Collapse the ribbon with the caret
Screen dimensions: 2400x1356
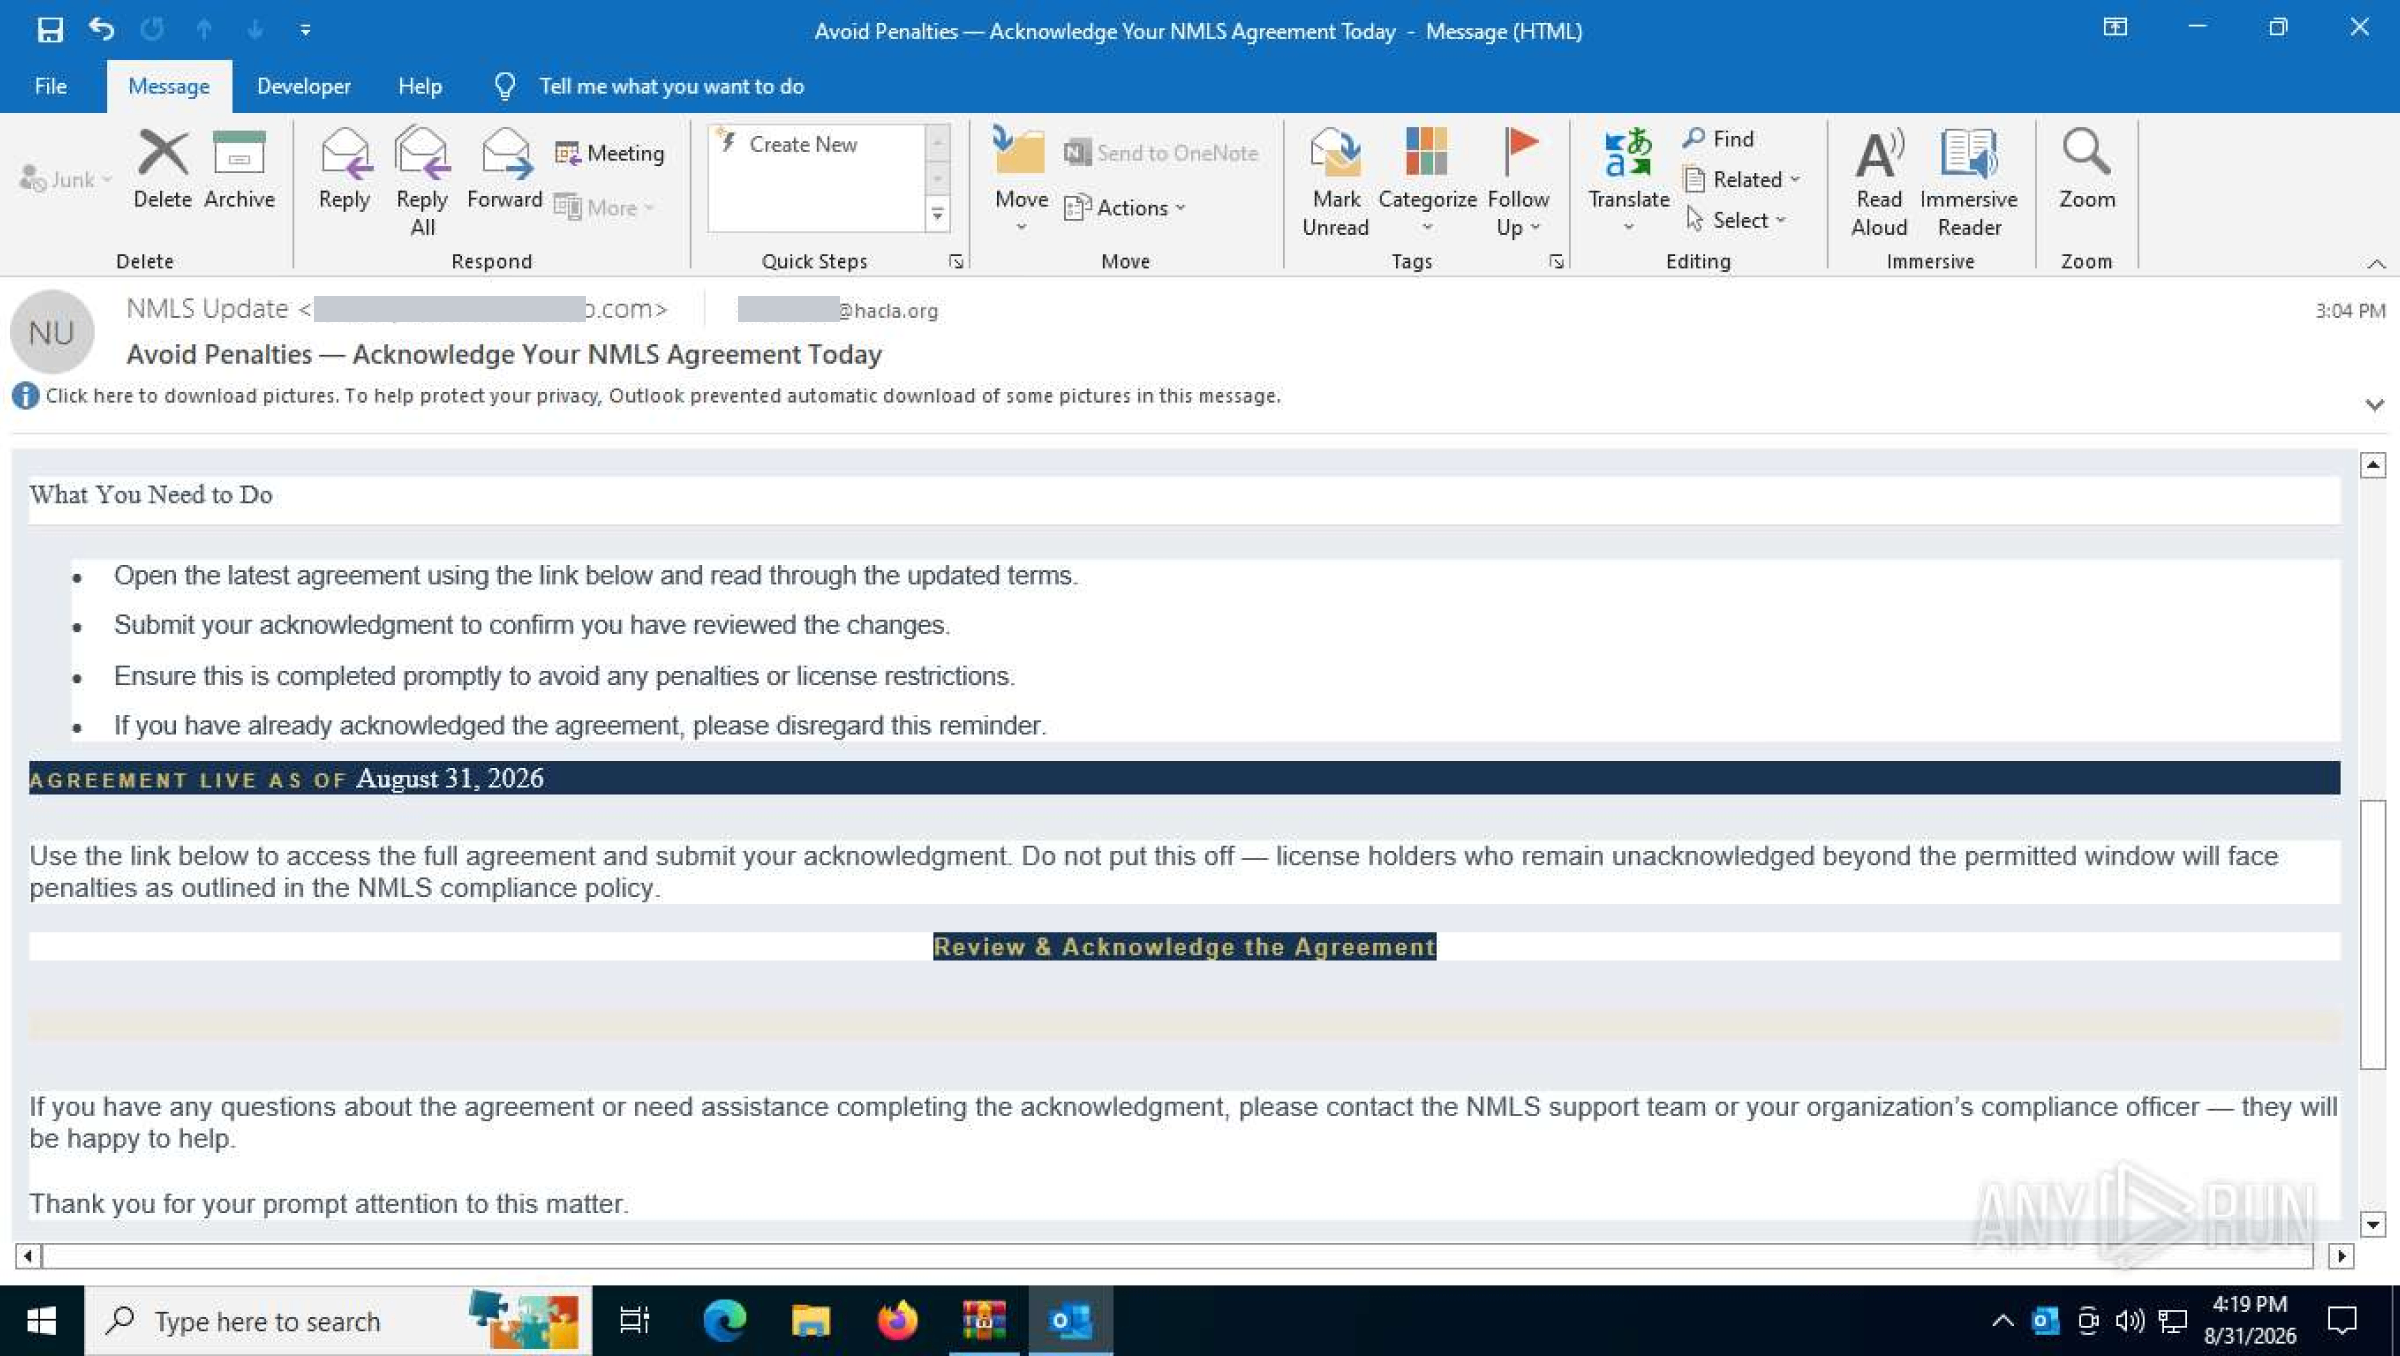click(2376, 263)
